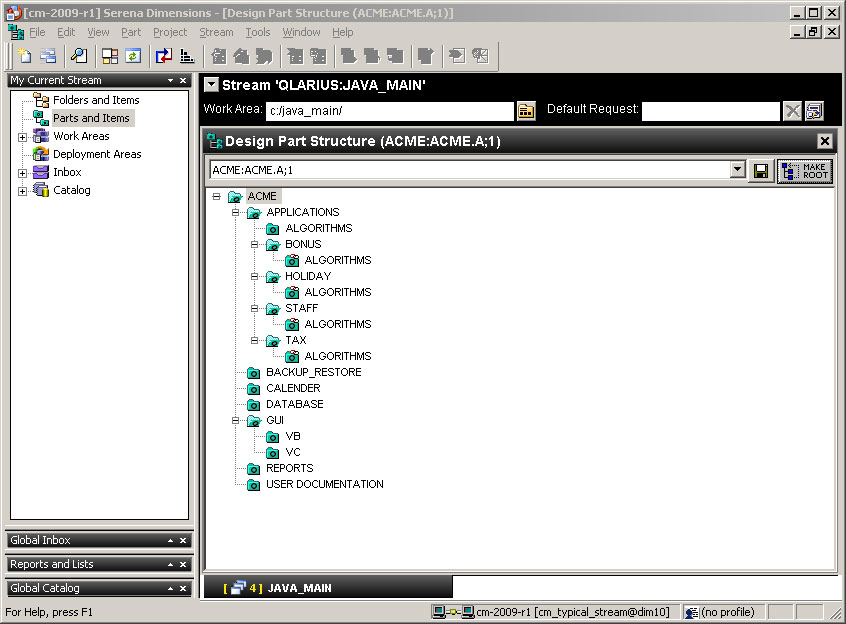
Task: Browse for work area folder icon
Action: click(526, 111)
